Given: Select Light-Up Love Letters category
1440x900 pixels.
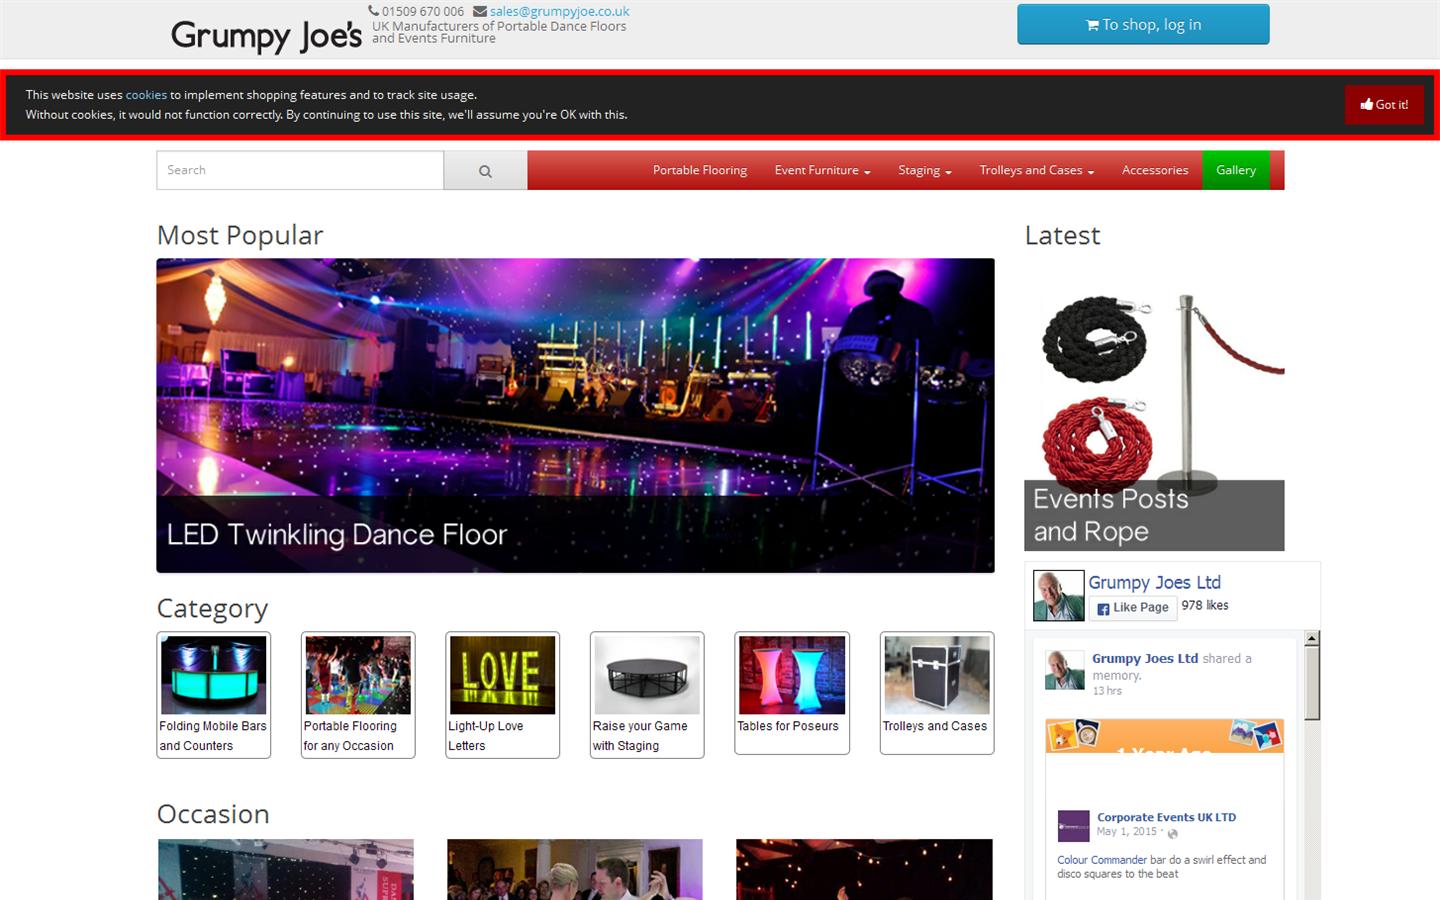Looking at the screenshot, I should [x=502, y=695].
